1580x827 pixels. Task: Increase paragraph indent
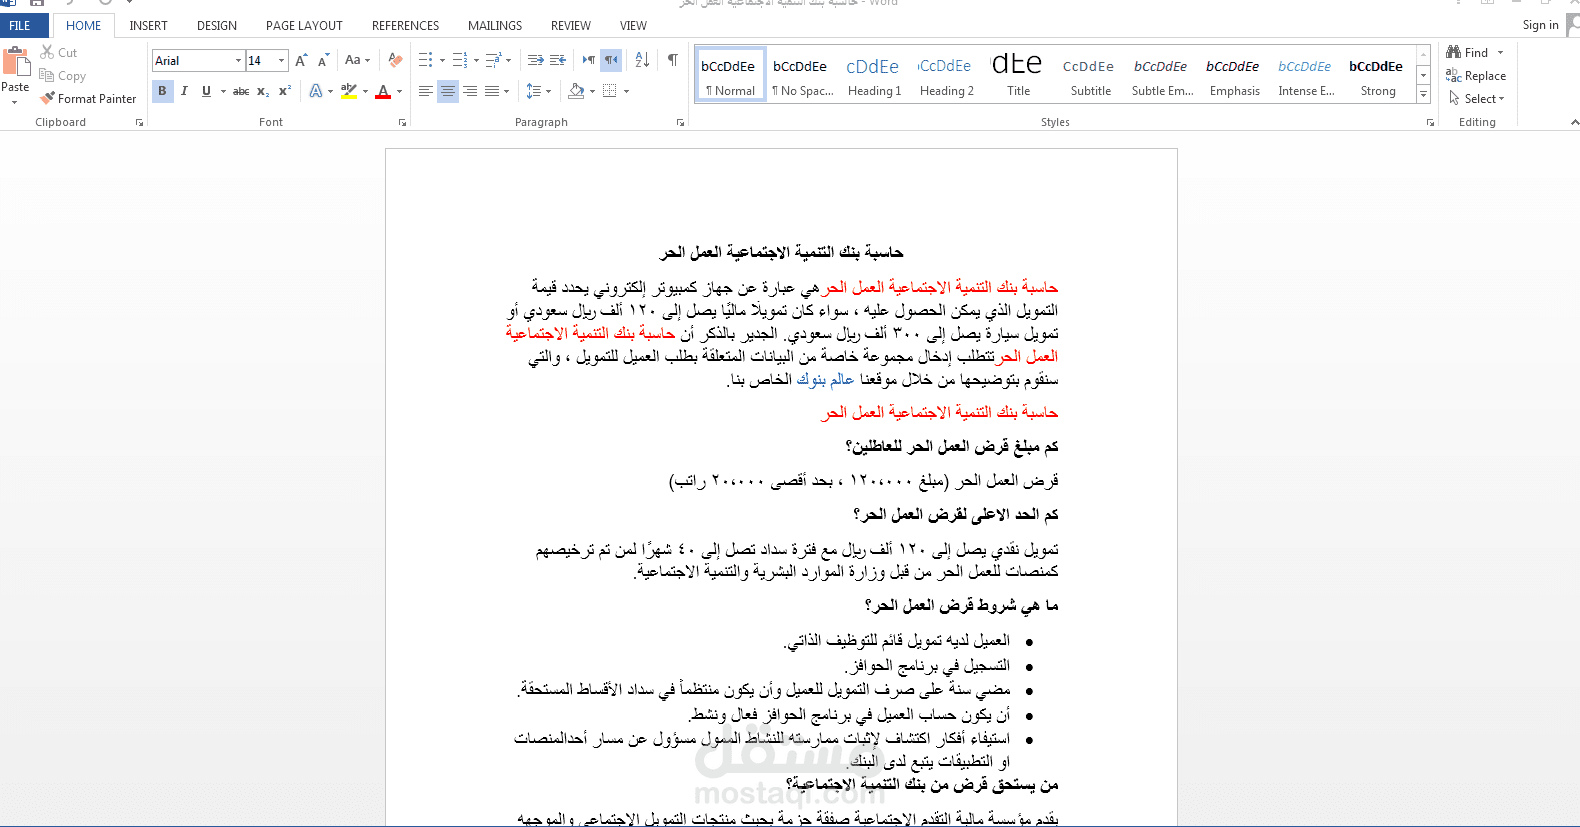(558, 60)
